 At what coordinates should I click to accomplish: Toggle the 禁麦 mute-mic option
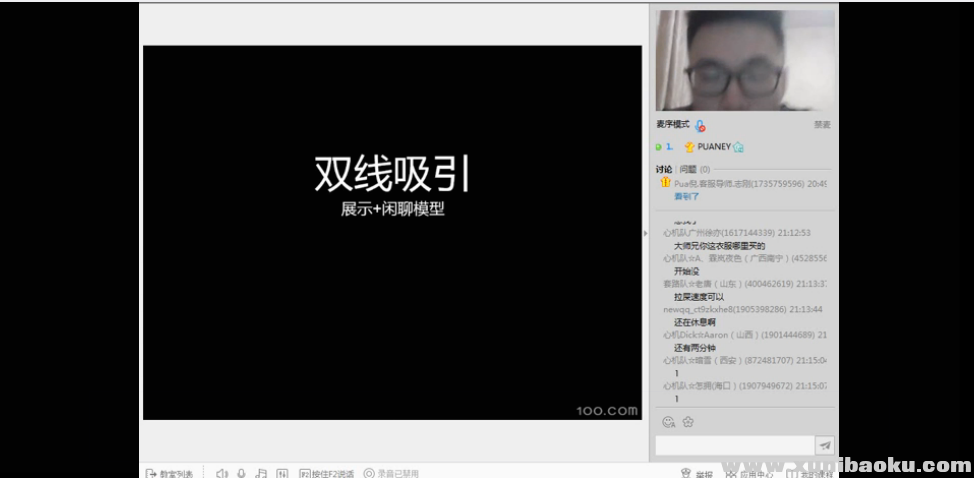pyautogui.click(x=821, y=125)
